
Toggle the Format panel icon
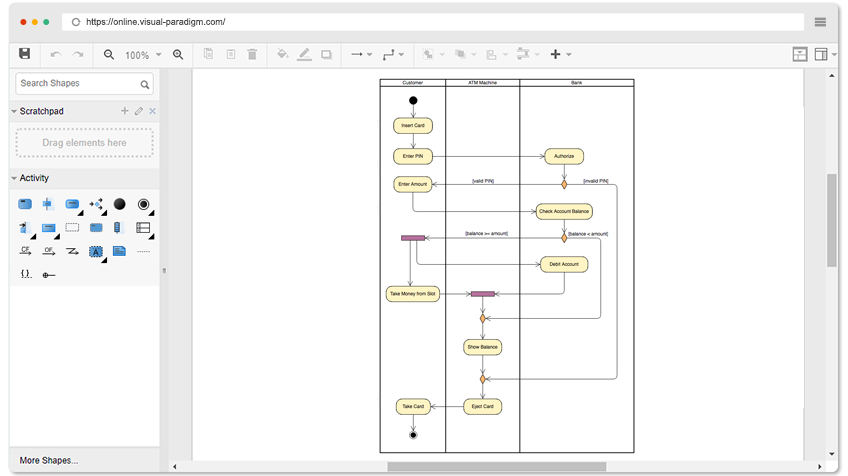[821, 54]
